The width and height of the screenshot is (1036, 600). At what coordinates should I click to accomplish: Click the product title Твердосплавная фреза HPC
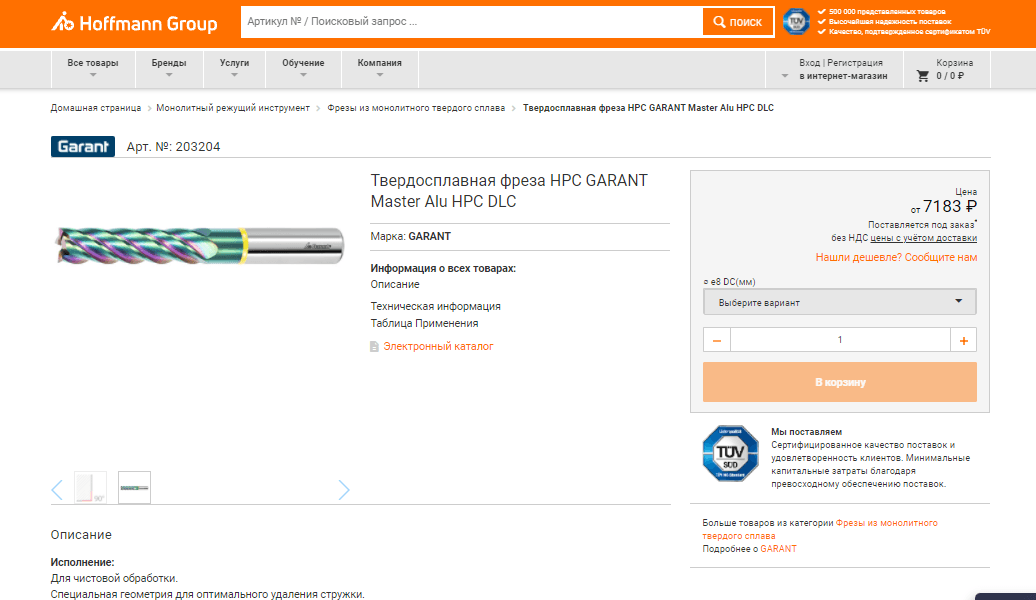(509, 191)
